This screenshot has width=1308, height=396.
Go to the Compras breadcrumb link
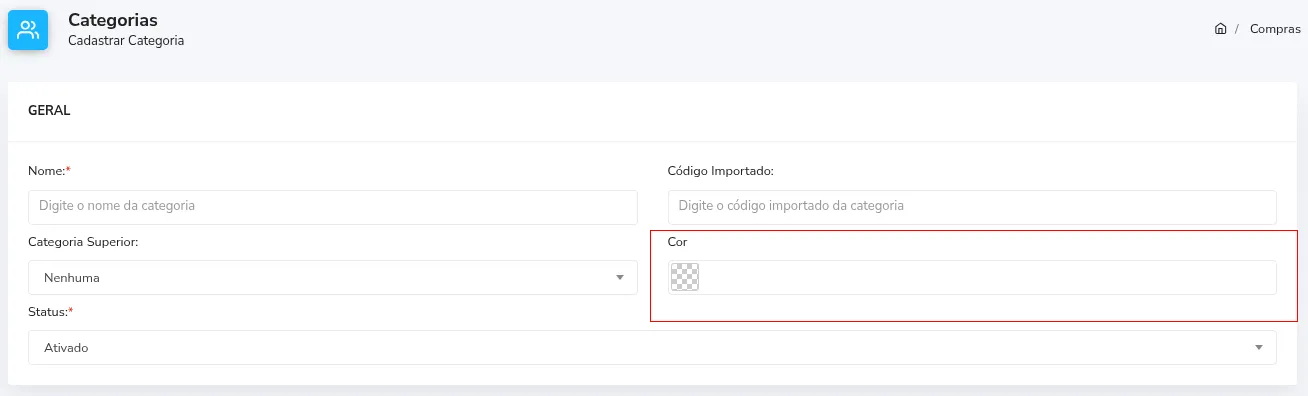[x=1275, y=29]
